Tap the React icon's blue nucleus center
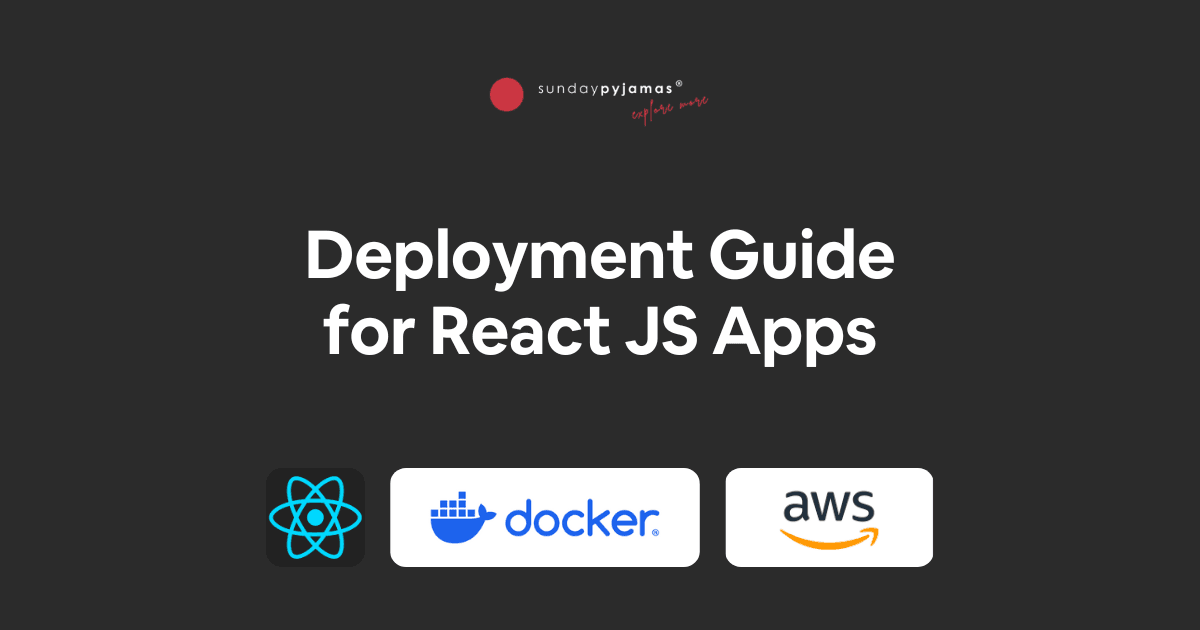This screenshot has width=1200, height=630. [x=315, y=517]
